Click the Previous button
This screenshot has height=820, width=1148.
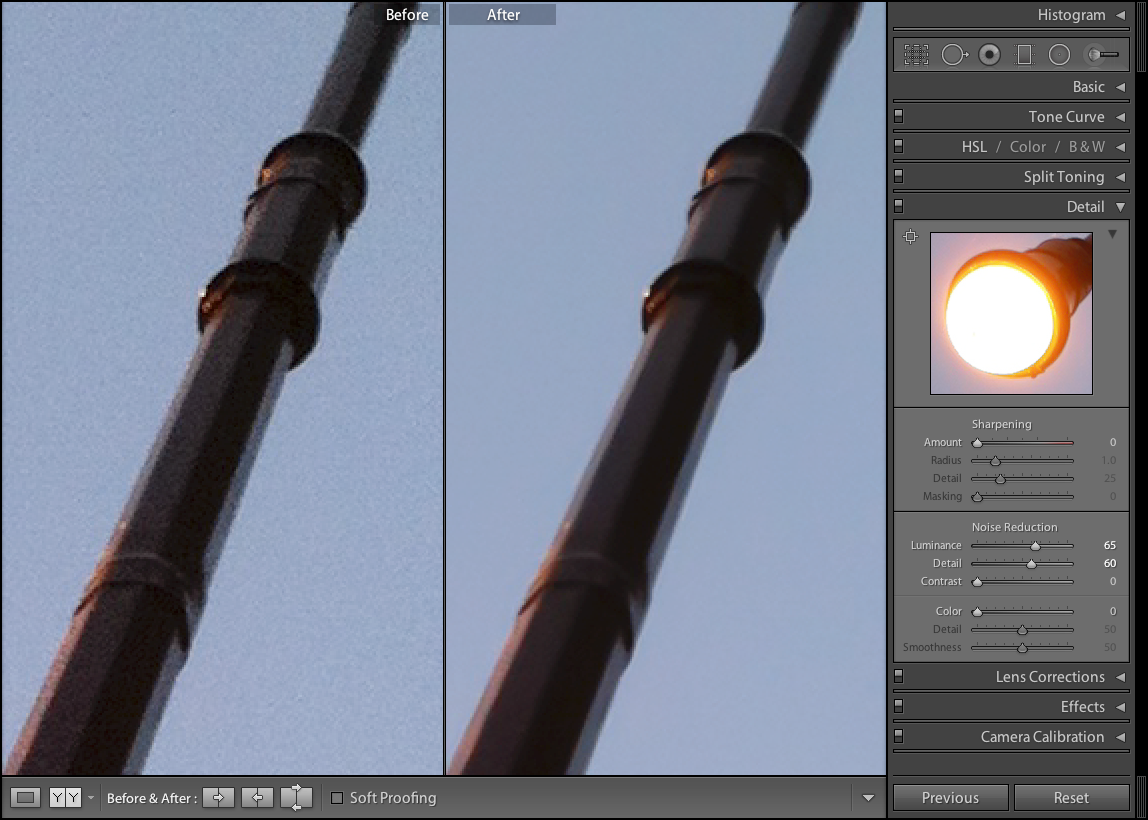coord(949,797)
